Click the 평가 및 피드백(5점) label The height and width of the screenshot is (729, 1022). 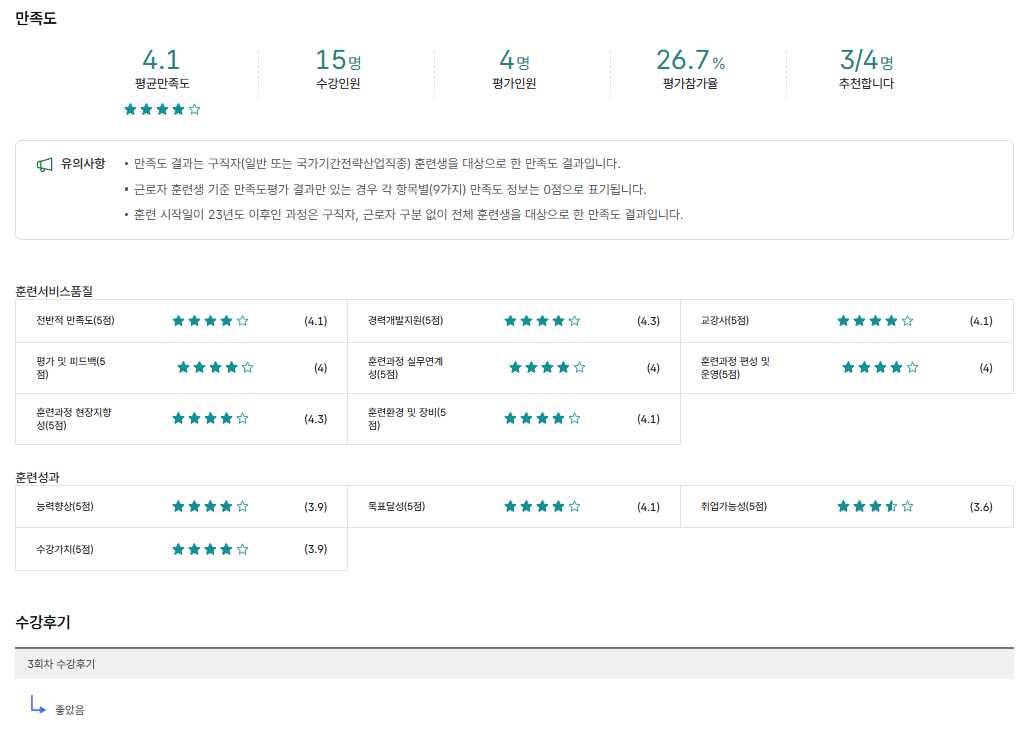coord(71,368)
